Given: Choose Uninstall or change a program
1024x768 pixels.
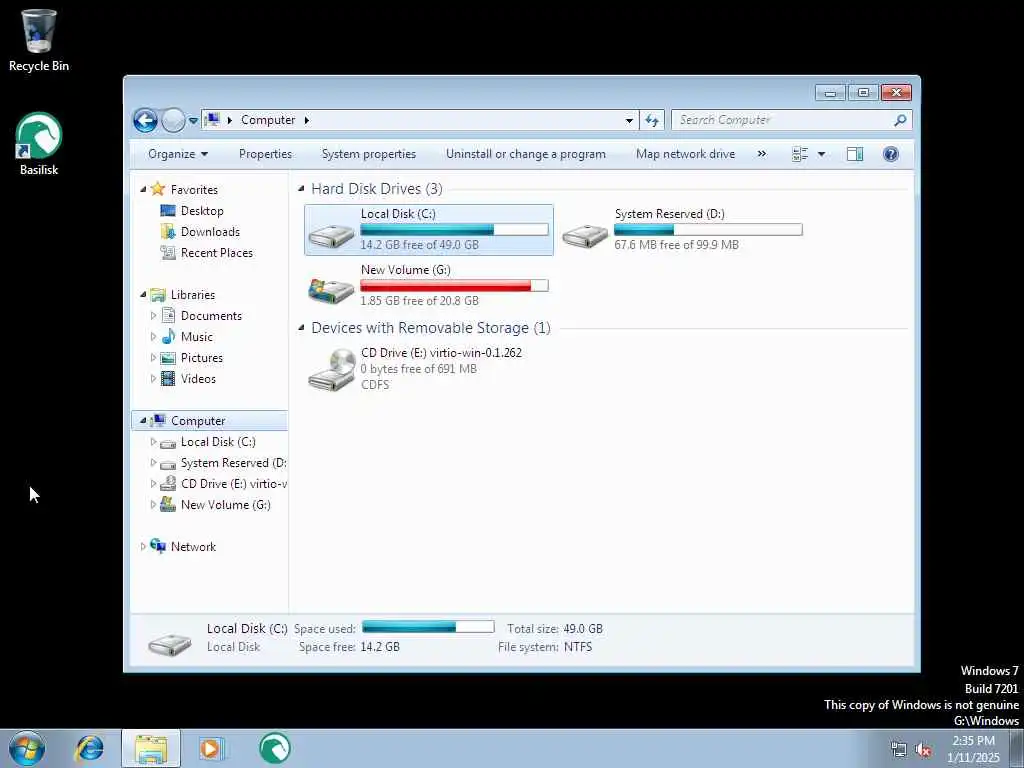Looking at the screenshot, I should point(526,154).
